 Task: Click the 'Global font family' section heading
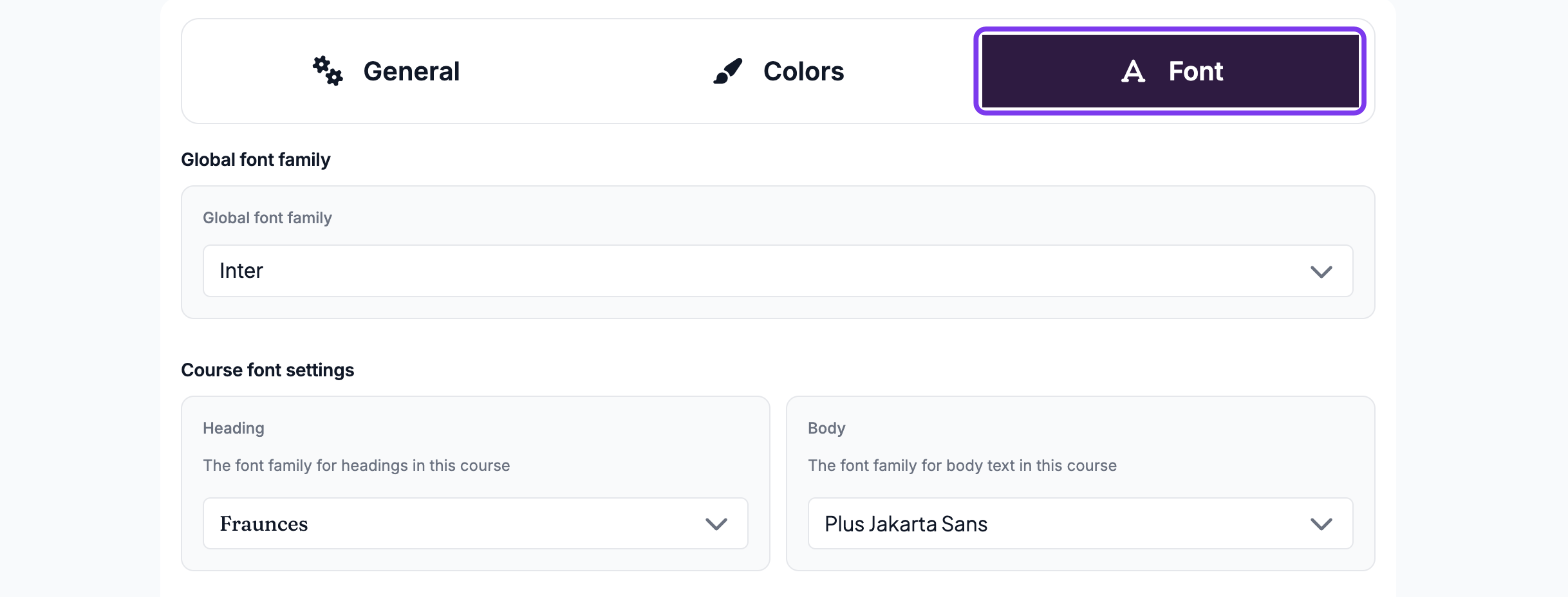(x=256, y=160)
